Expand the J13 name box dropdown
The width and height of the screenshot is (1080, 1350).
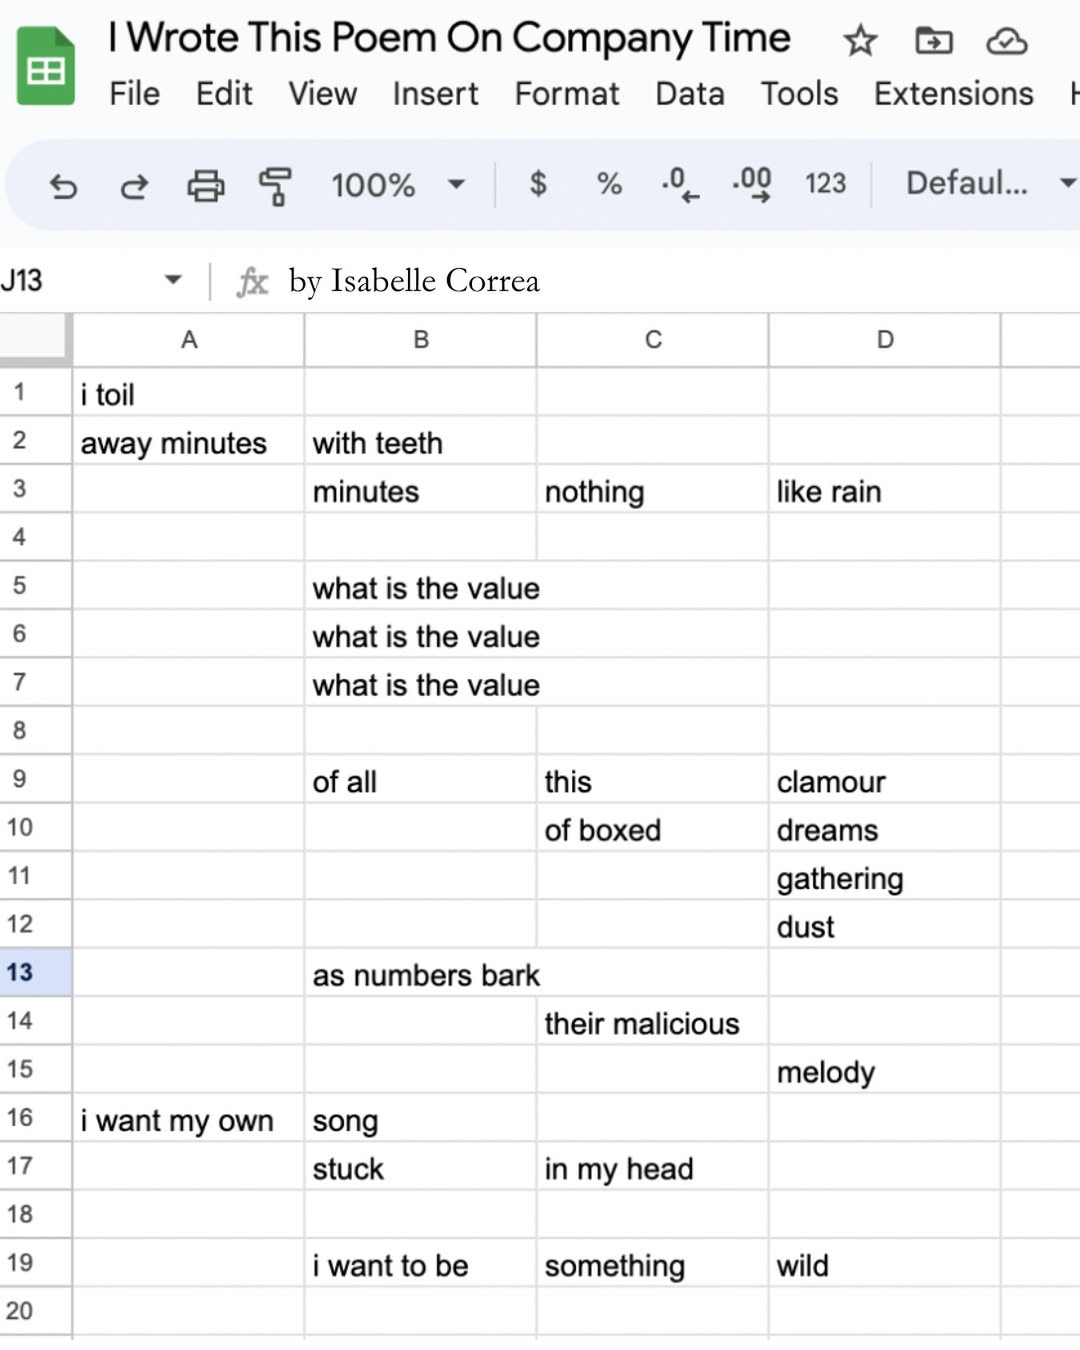173,280
